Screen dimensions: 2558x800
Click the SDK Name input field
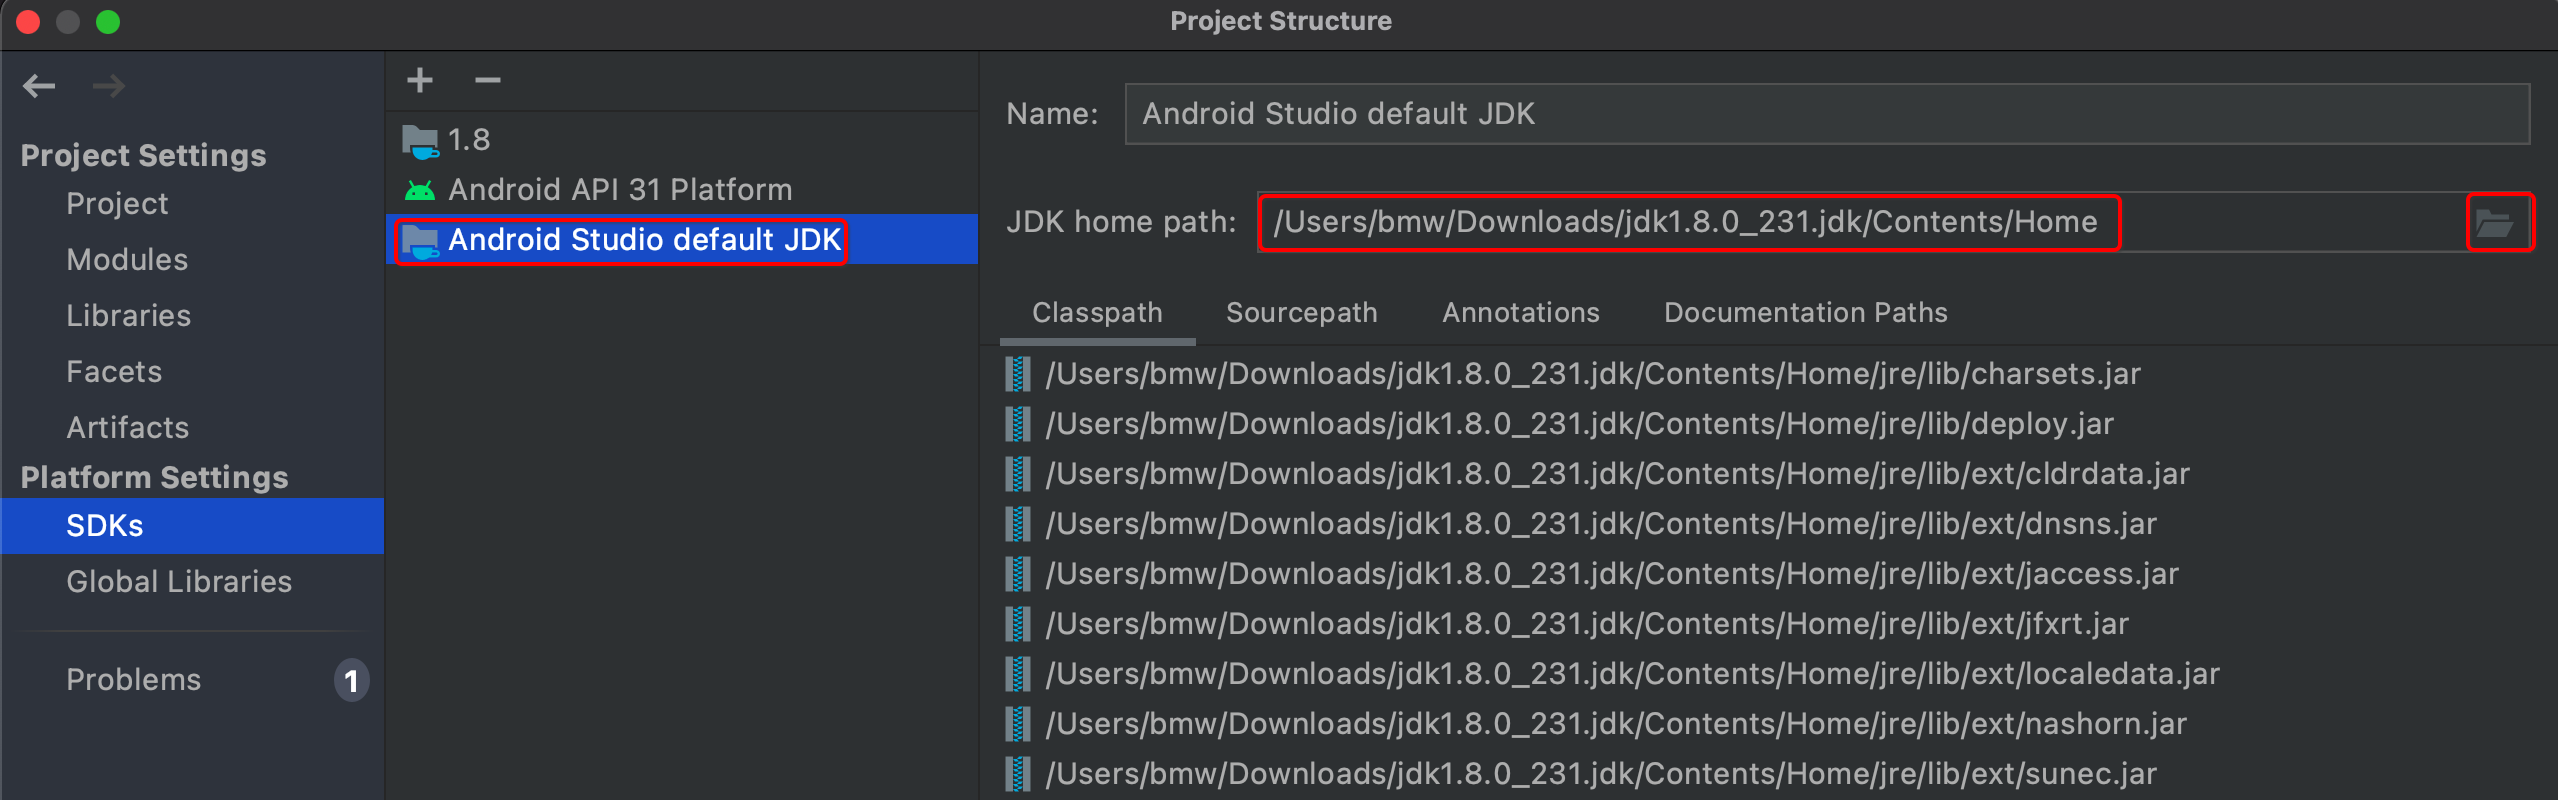(1827, 114)
